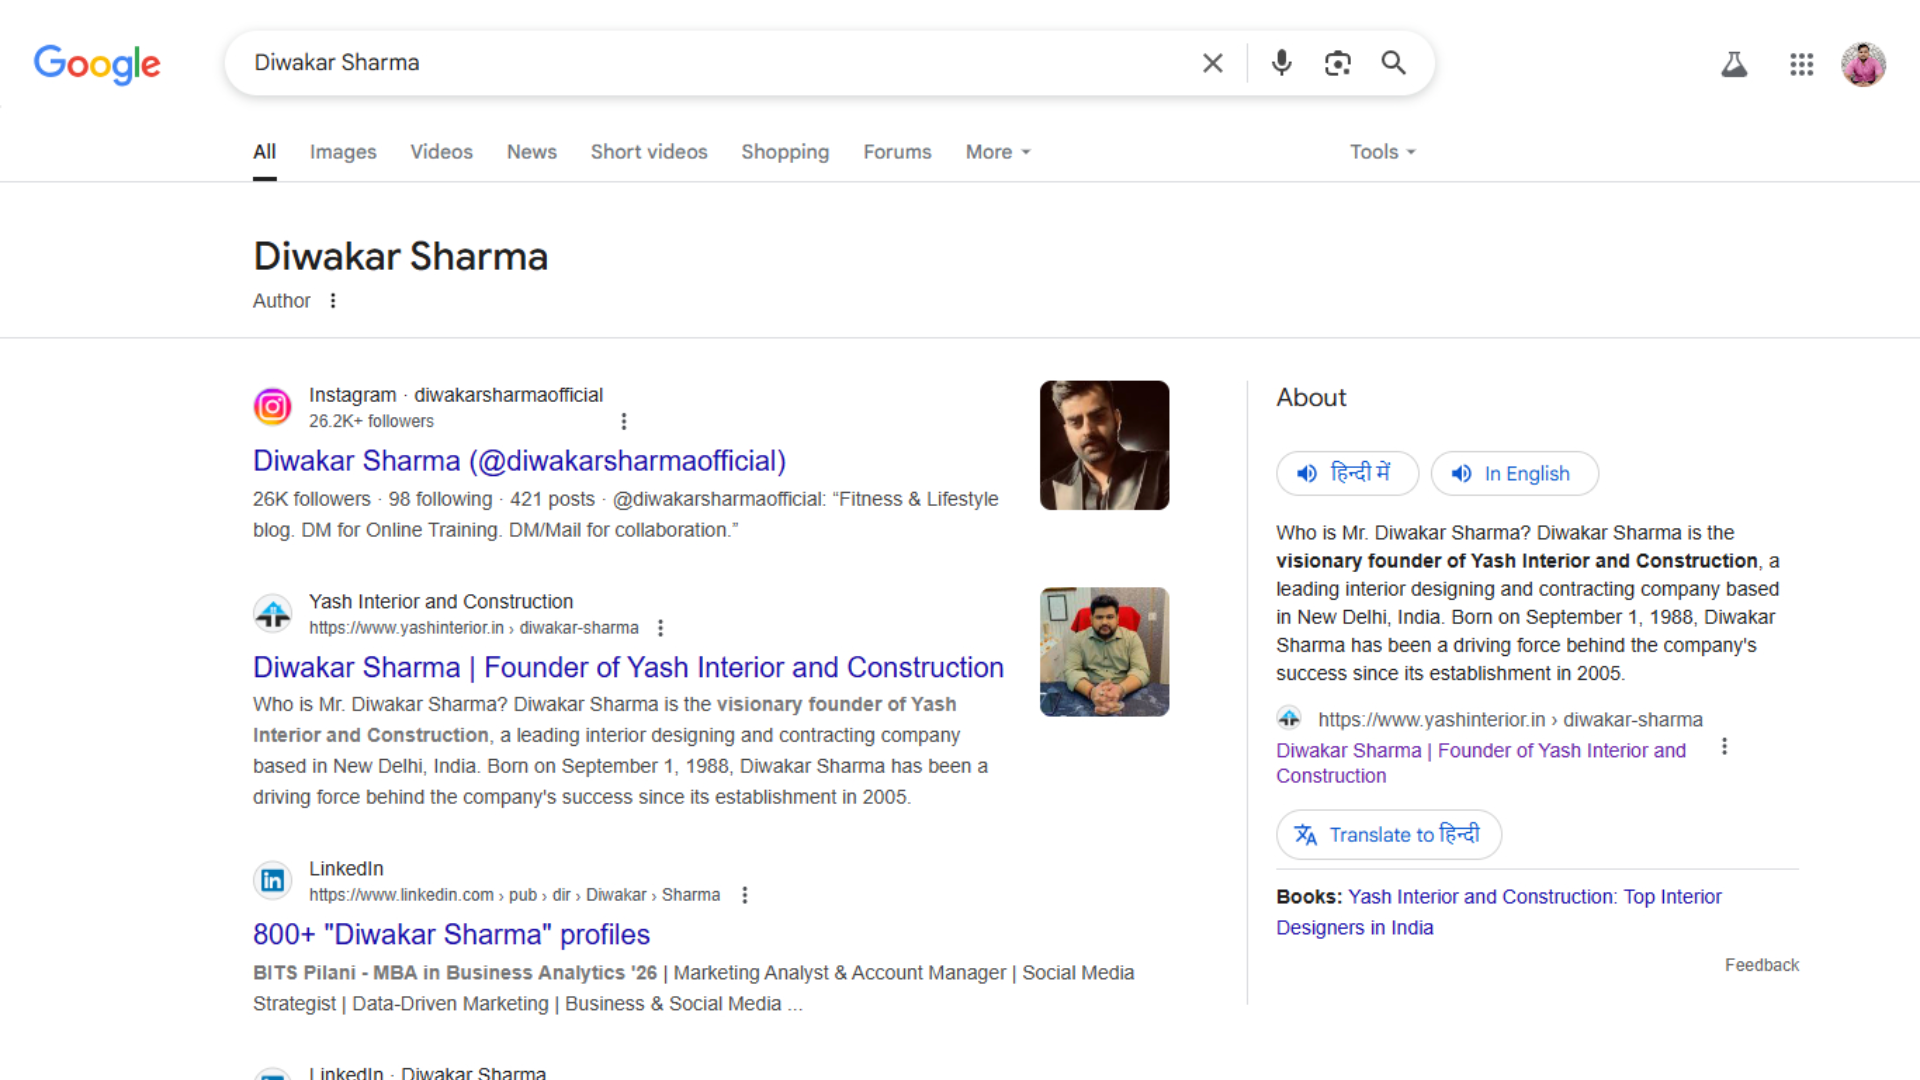
Task: Play About summary in Hindi audio
Action: click(x=1346, y=473)
